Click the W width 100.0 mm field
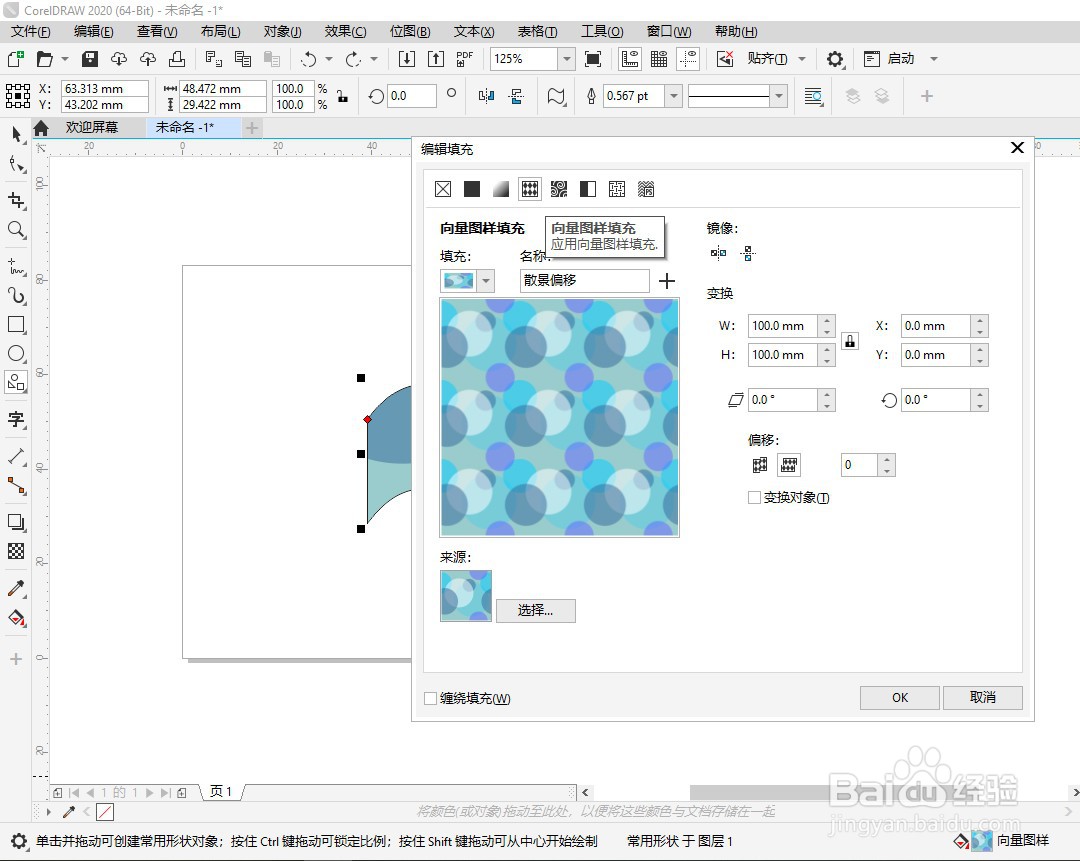 click(x=783, y=326)
